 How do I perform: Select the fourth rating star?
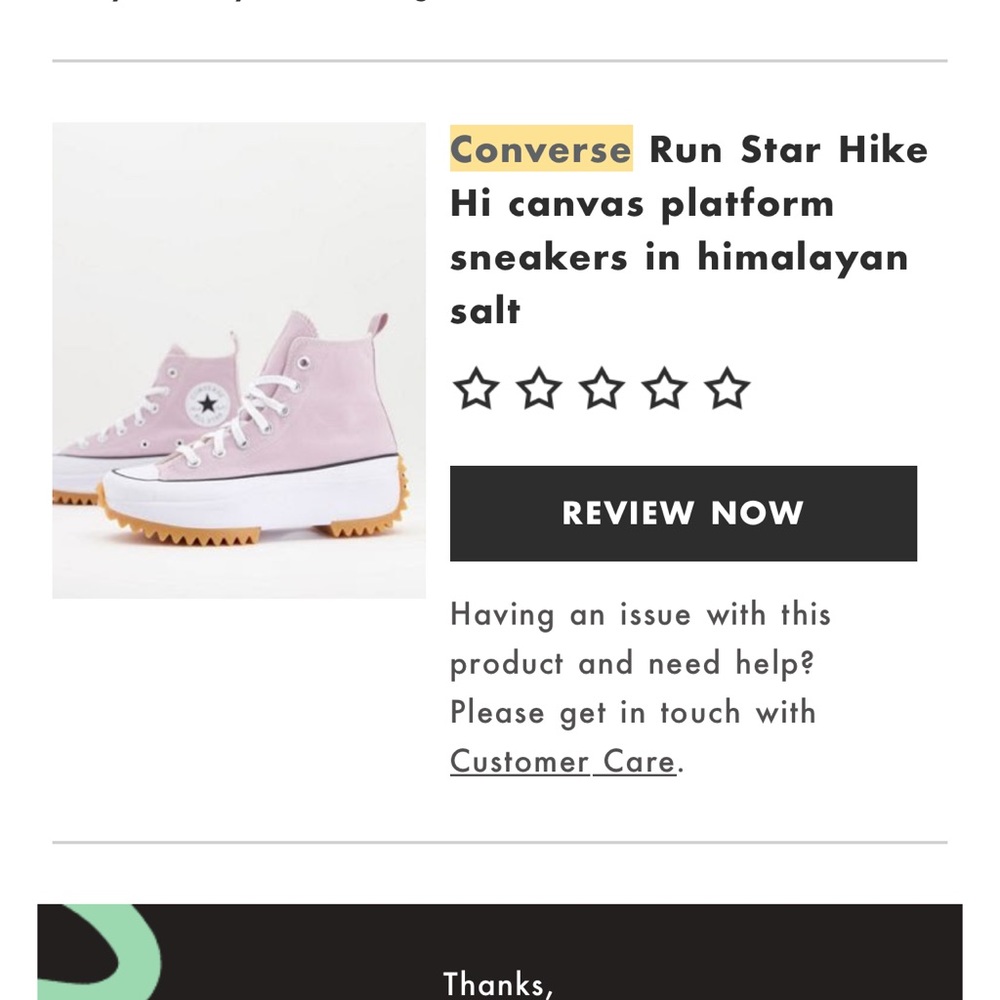[665, 389]
